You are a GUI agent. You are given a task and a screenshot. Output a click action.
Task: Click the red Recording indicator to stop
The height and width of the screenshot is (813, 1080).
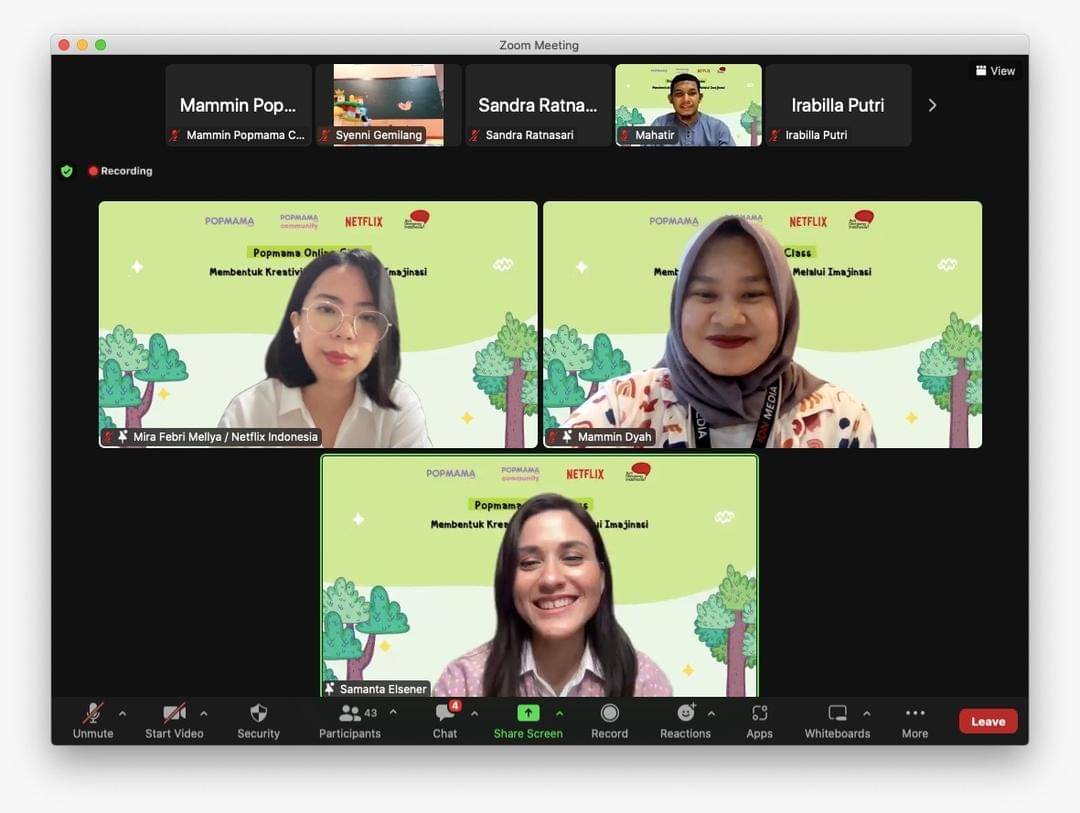(x=120, y=171)
